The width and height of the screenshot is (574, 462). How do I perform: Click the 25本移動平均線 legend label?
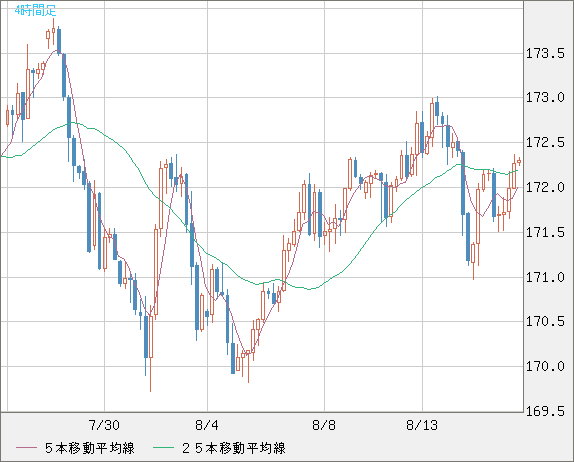click(x=234, y=448)
